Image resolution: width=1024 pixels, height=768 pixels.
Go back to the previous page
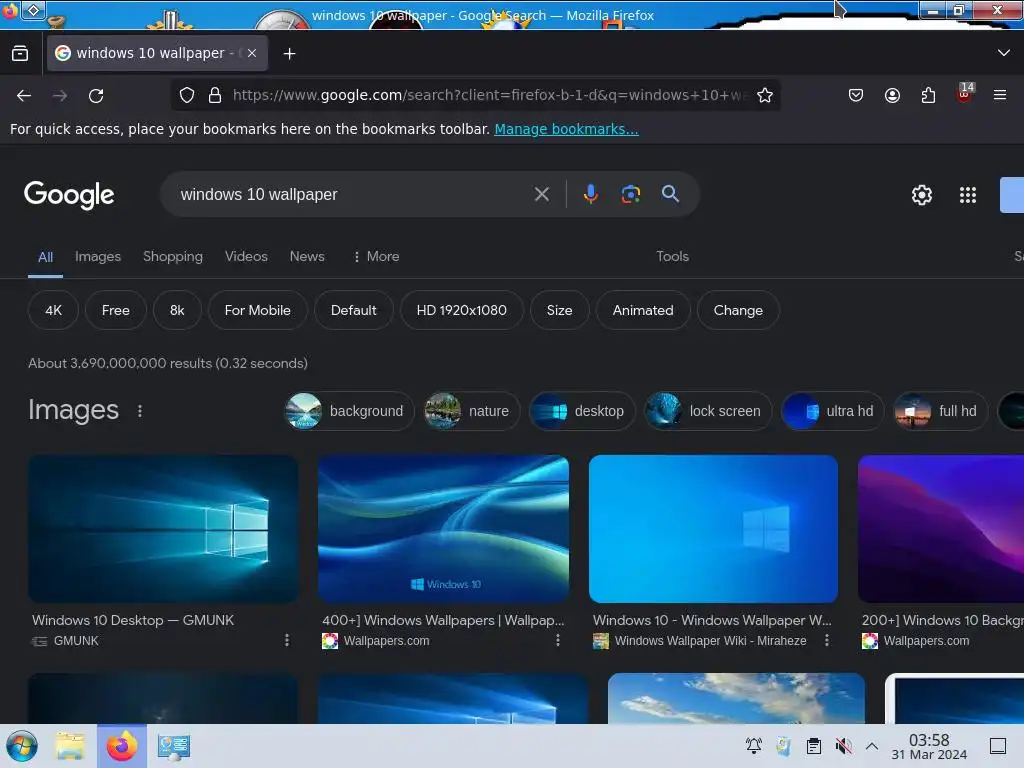(x=24, y=96)
